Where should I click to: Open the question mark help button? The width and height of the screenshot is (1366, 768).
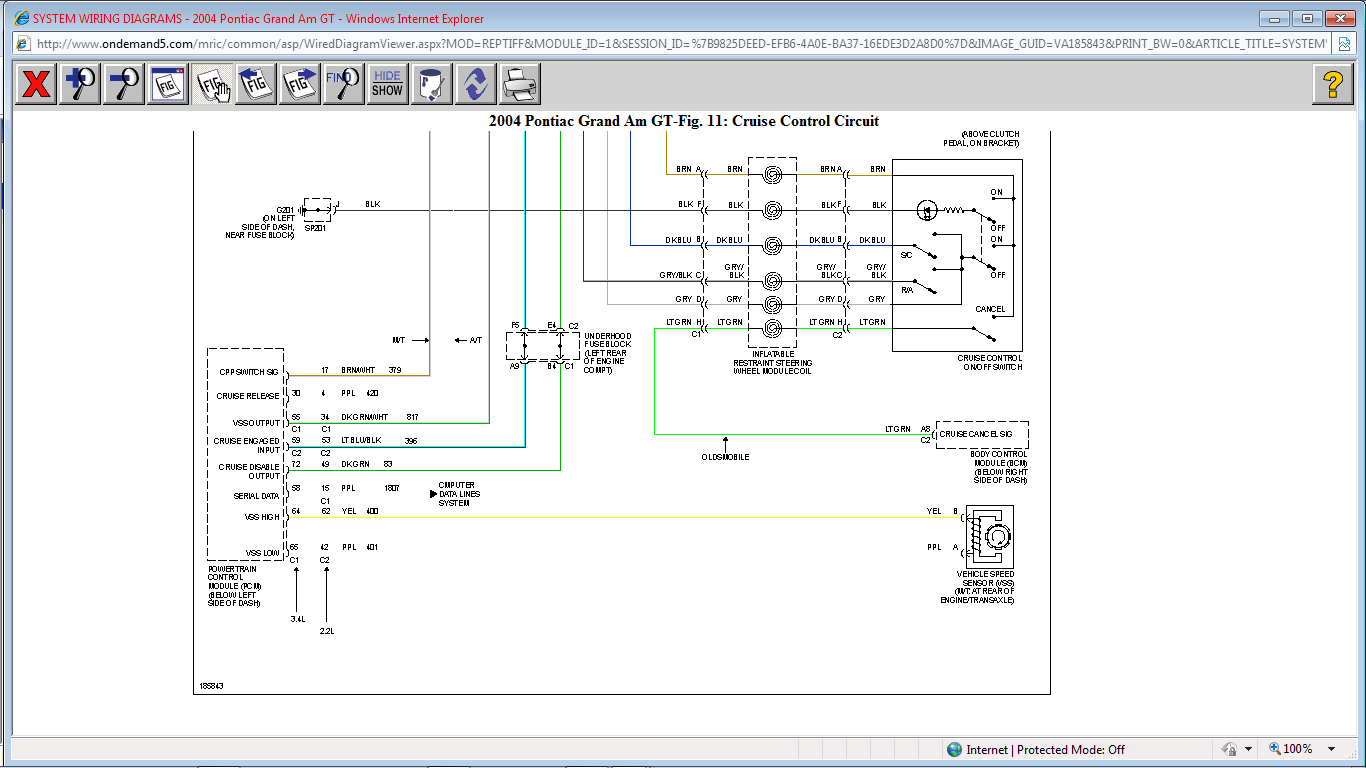pyautogui.click(x=1332, y=84)
